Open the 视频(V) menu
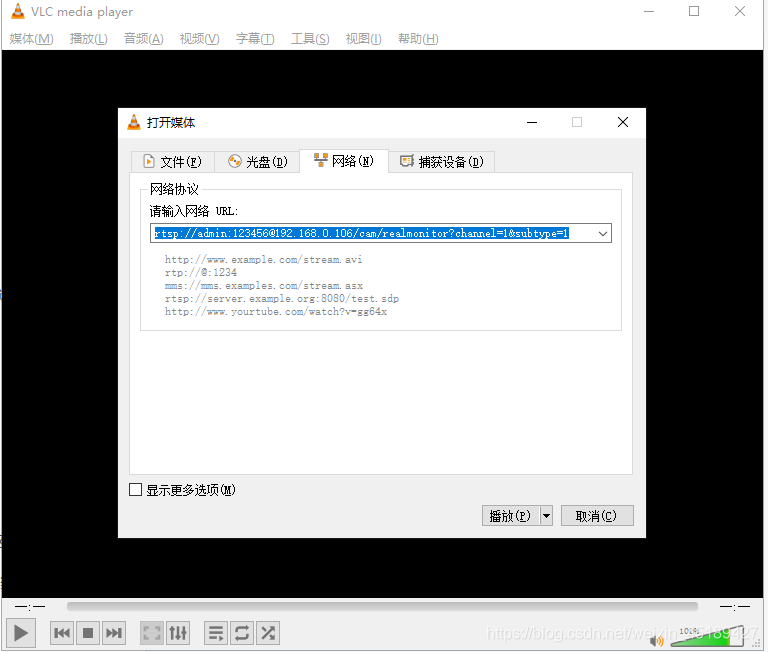Screen dimensions: 768x652 pyautogui.click(x=199, y=38)
